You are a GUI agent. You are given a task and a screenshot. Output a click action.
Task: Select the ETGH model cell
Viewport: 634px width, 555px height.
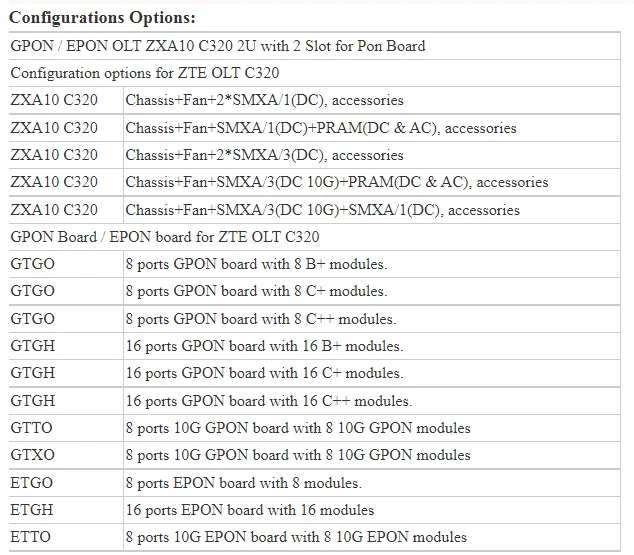(32, 510)
